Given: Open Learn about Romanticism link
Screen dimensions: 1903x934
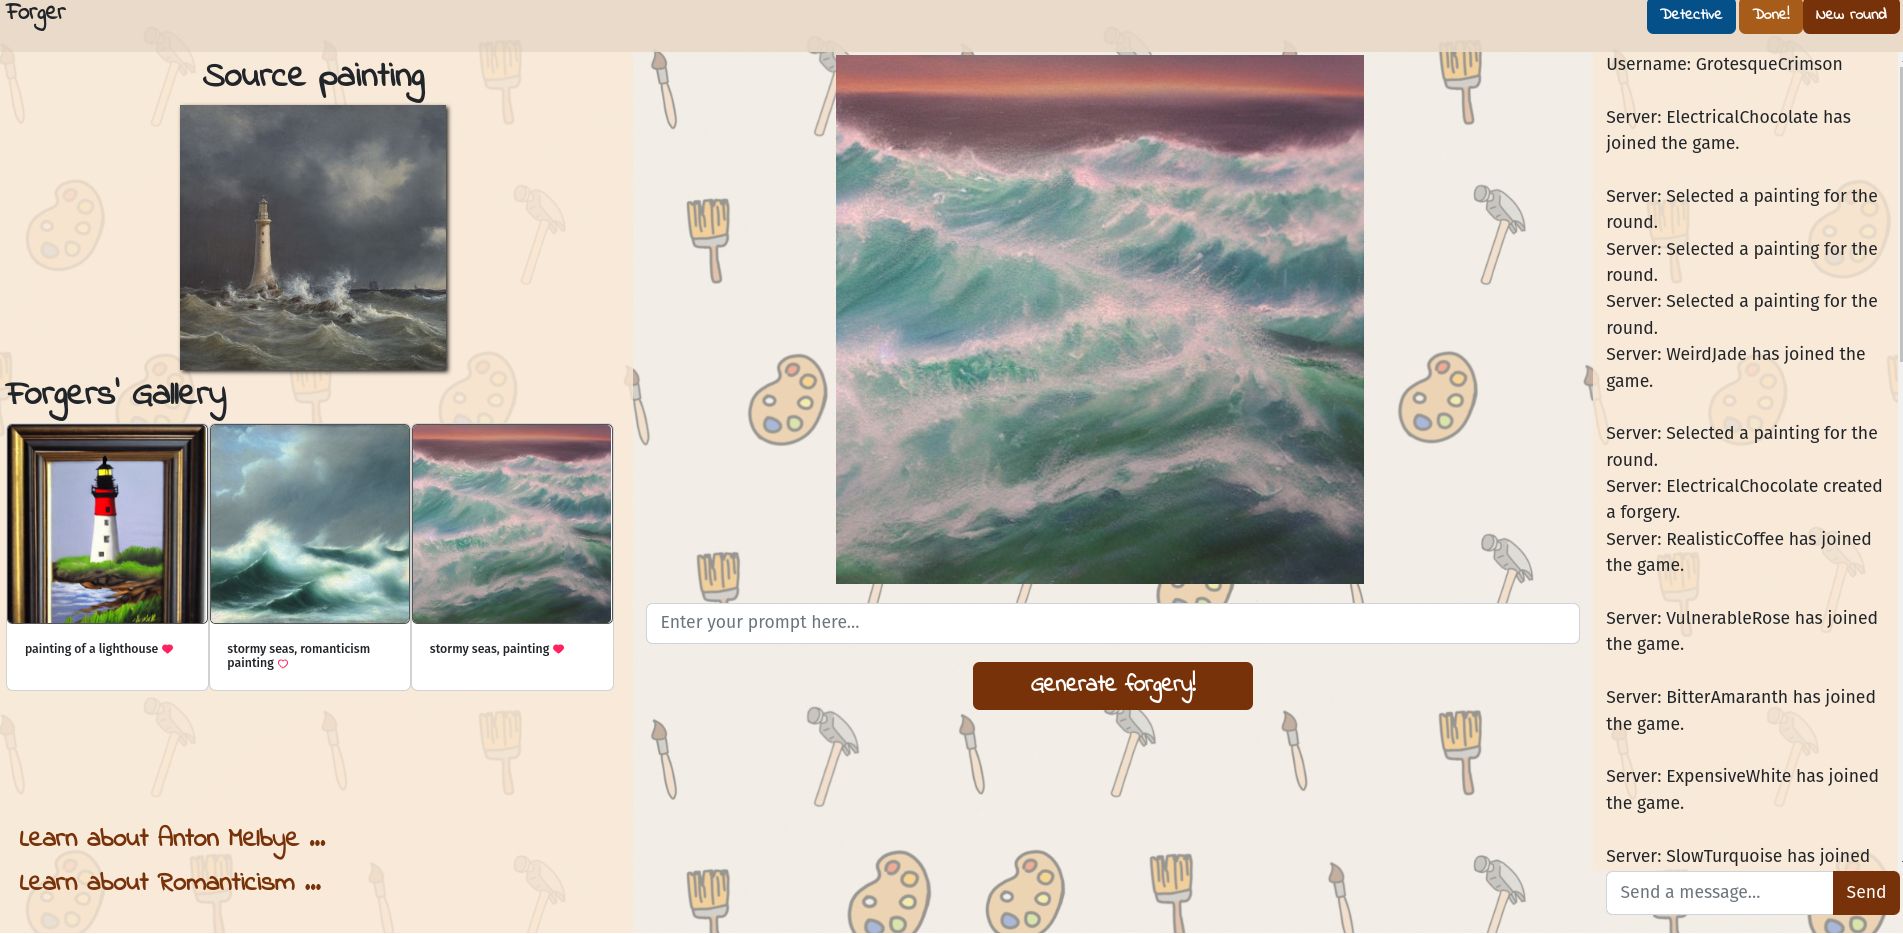Looking at the screenshot, I should (170, 883).
